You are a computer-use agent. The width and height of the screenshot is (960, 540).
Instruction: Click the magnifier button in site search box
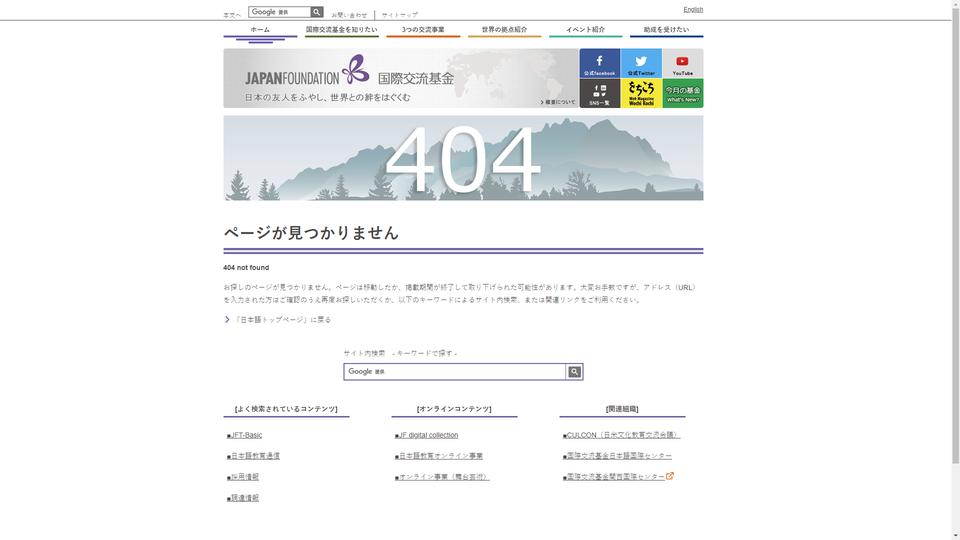[x=574, y=372]
